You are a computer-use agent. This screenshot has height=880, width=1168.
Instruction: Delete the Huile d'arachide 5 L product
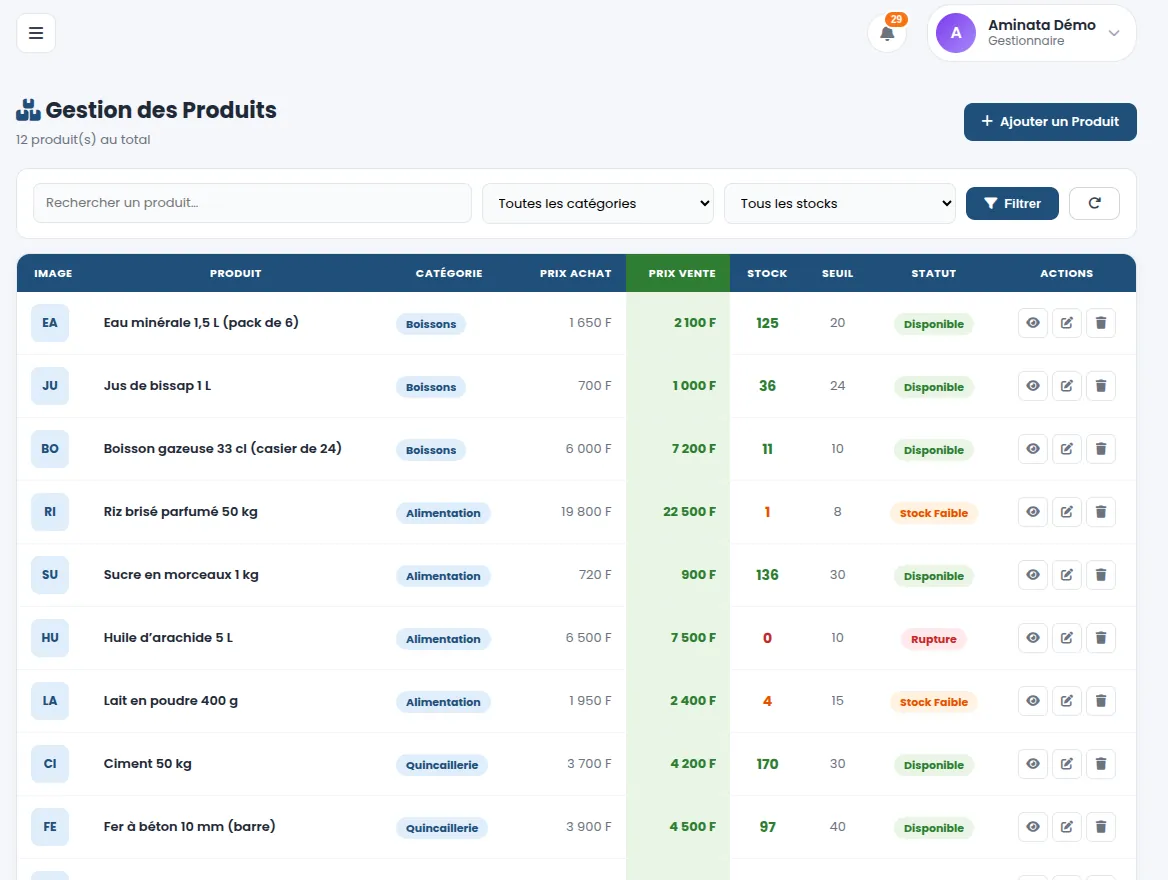coord(1101,638)
